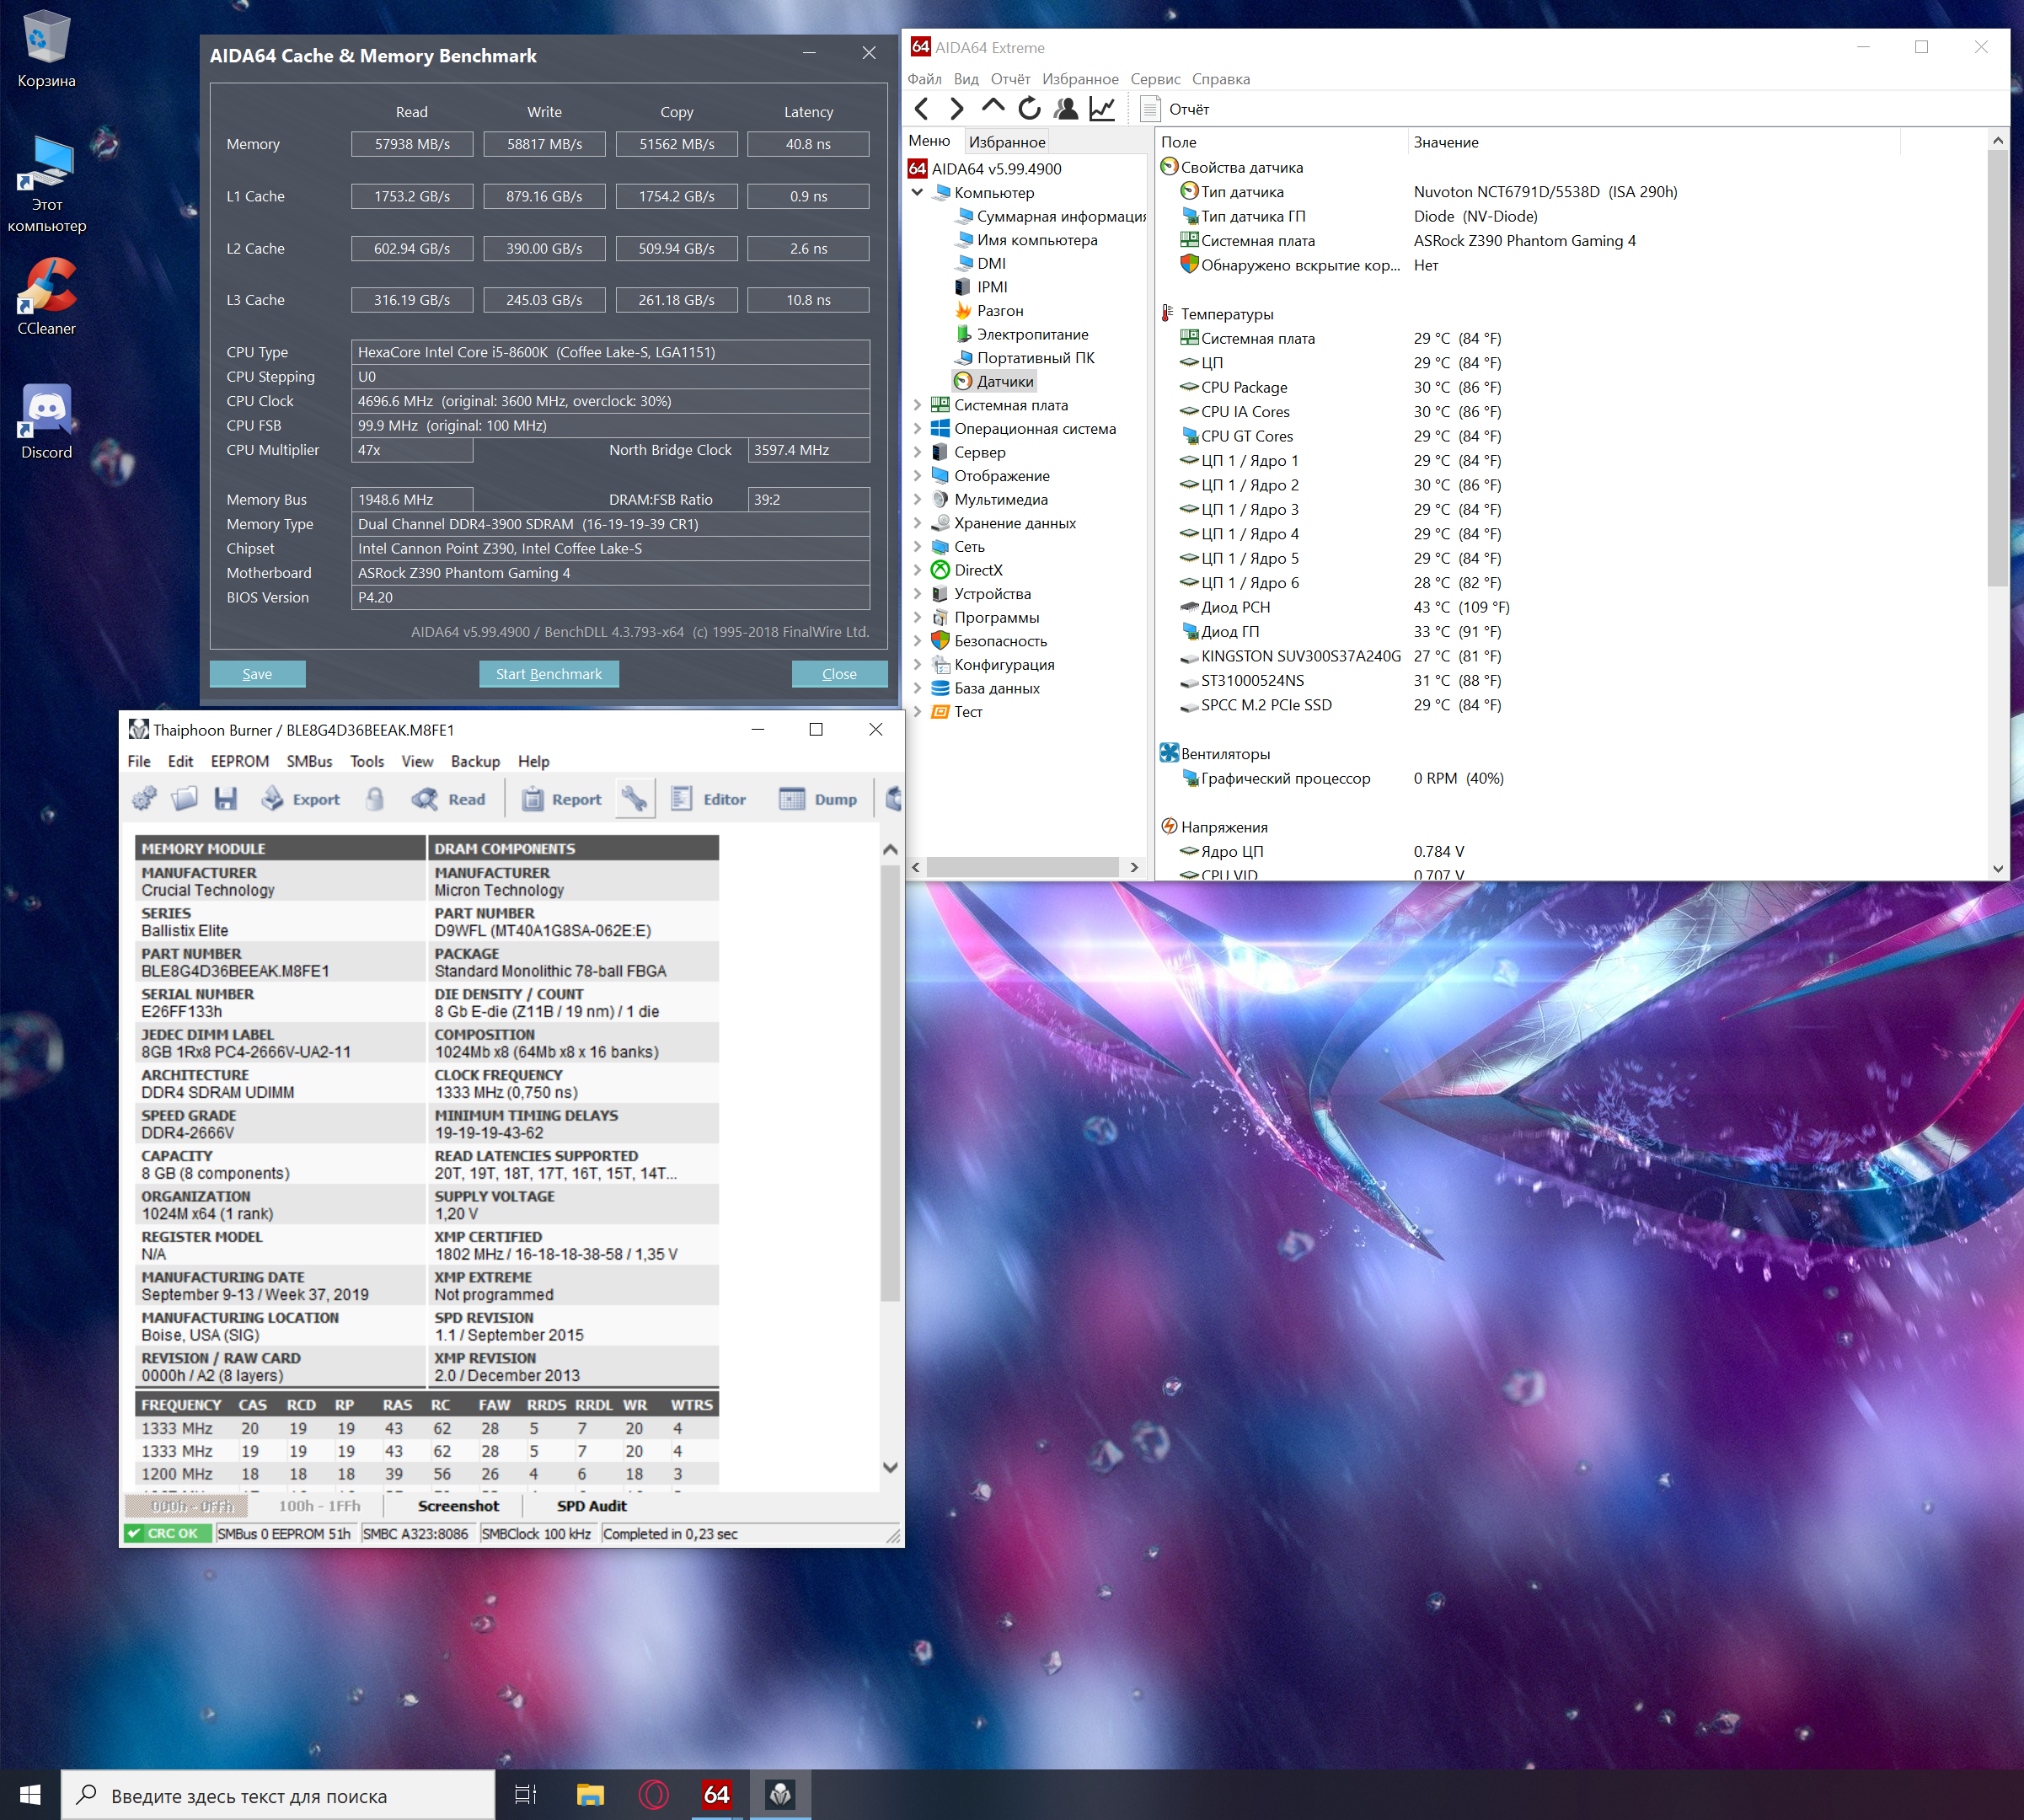Click the Windows search input field
Viewport: 2024px width, 1820px height.
[x=280, y=1796]
